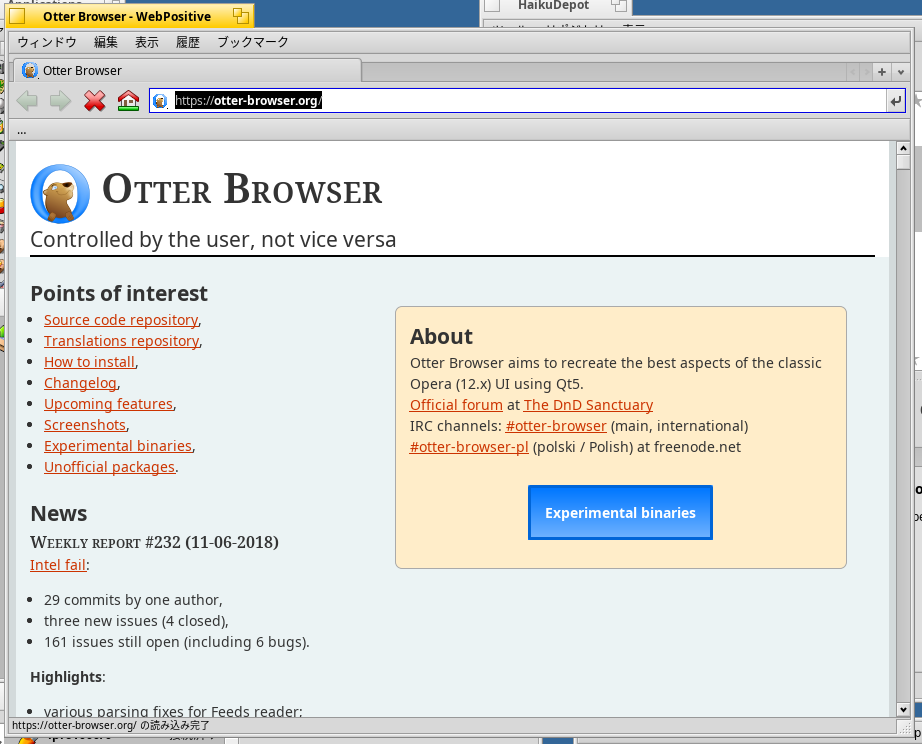This screenshot has width=922, height=744.
Task: Open Experimental binaries link in points list
Action: click(118, 446)
